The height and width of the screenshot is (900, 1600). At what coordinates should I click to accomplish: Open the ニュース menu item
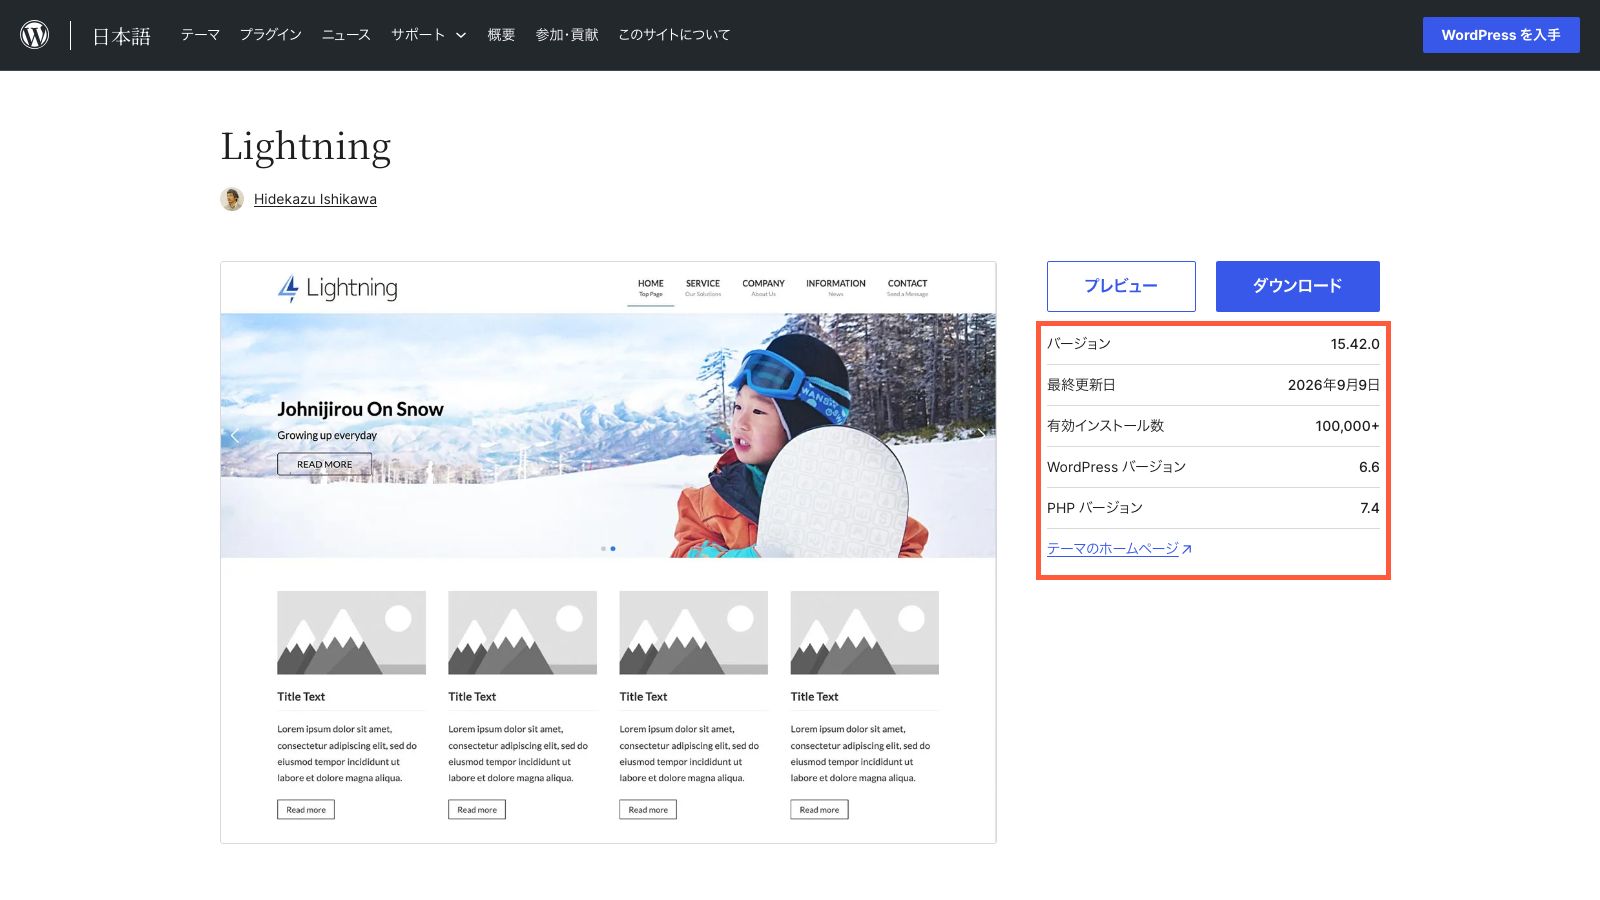(346, 35)
